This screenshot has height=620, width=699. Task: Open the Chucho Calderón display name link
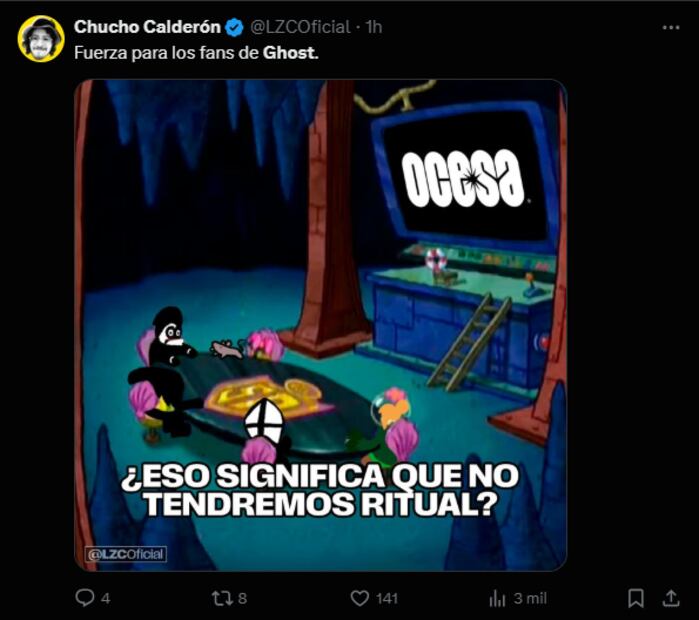(147, 27)
